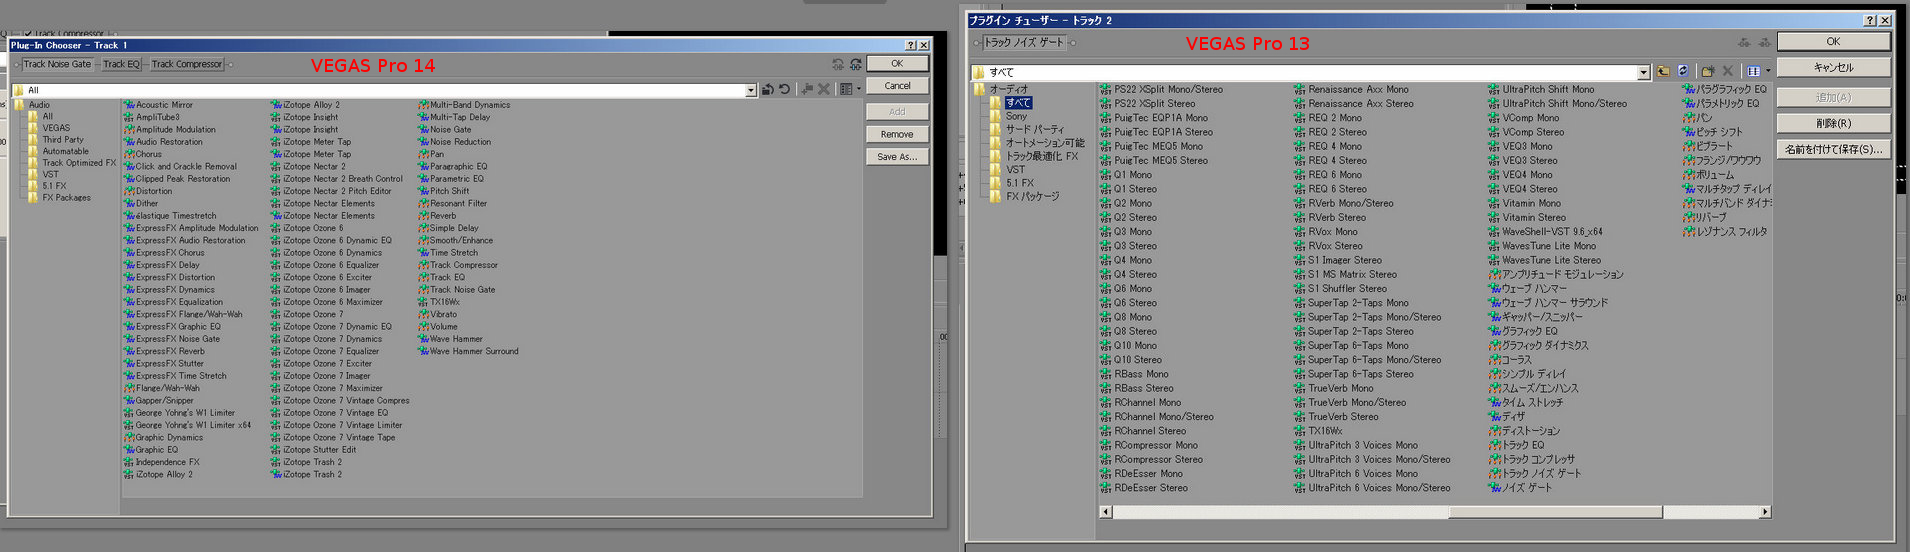1910x552 pixels.
Task: Click the scrollbar left arrow in トラック 2 list
Action: 1105,512
